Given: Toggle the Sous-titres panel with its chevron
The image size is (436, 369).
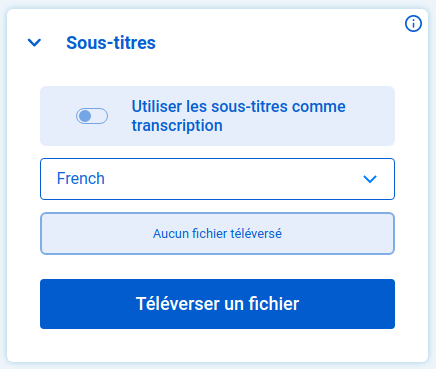Looking at the screenshot, I should 34,43.
